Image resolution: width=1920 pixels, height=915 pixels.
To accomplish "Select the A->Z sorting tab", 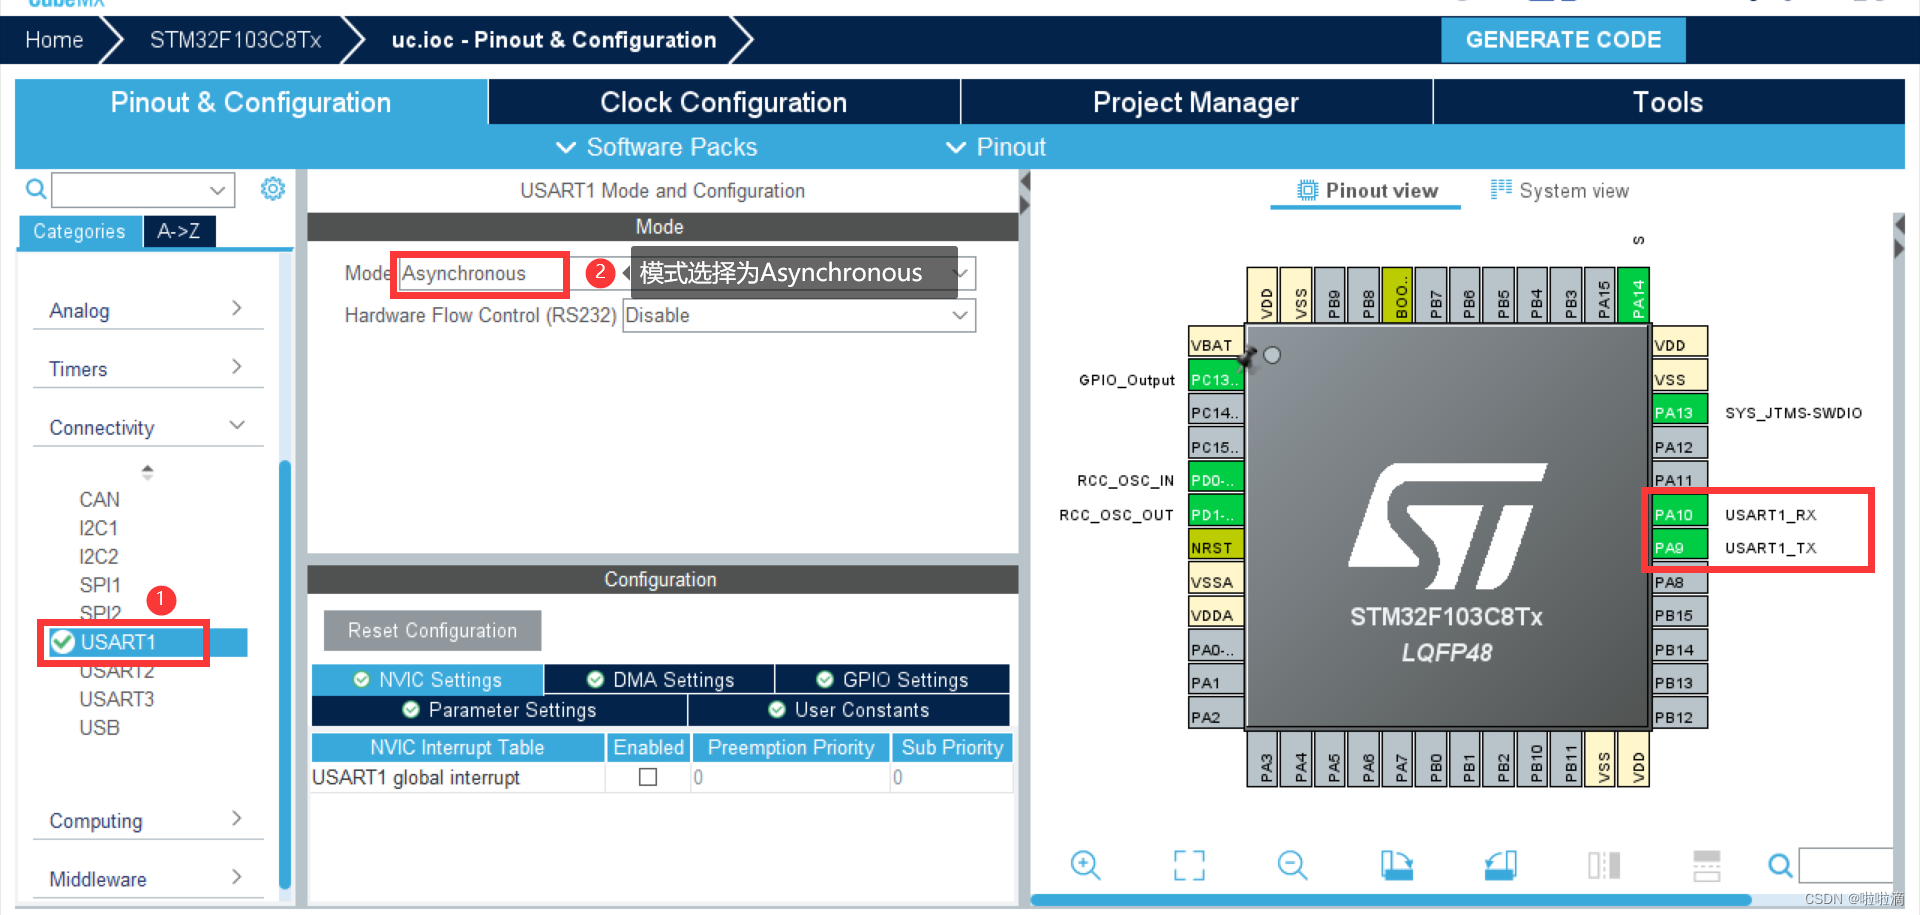I will 179,231.
